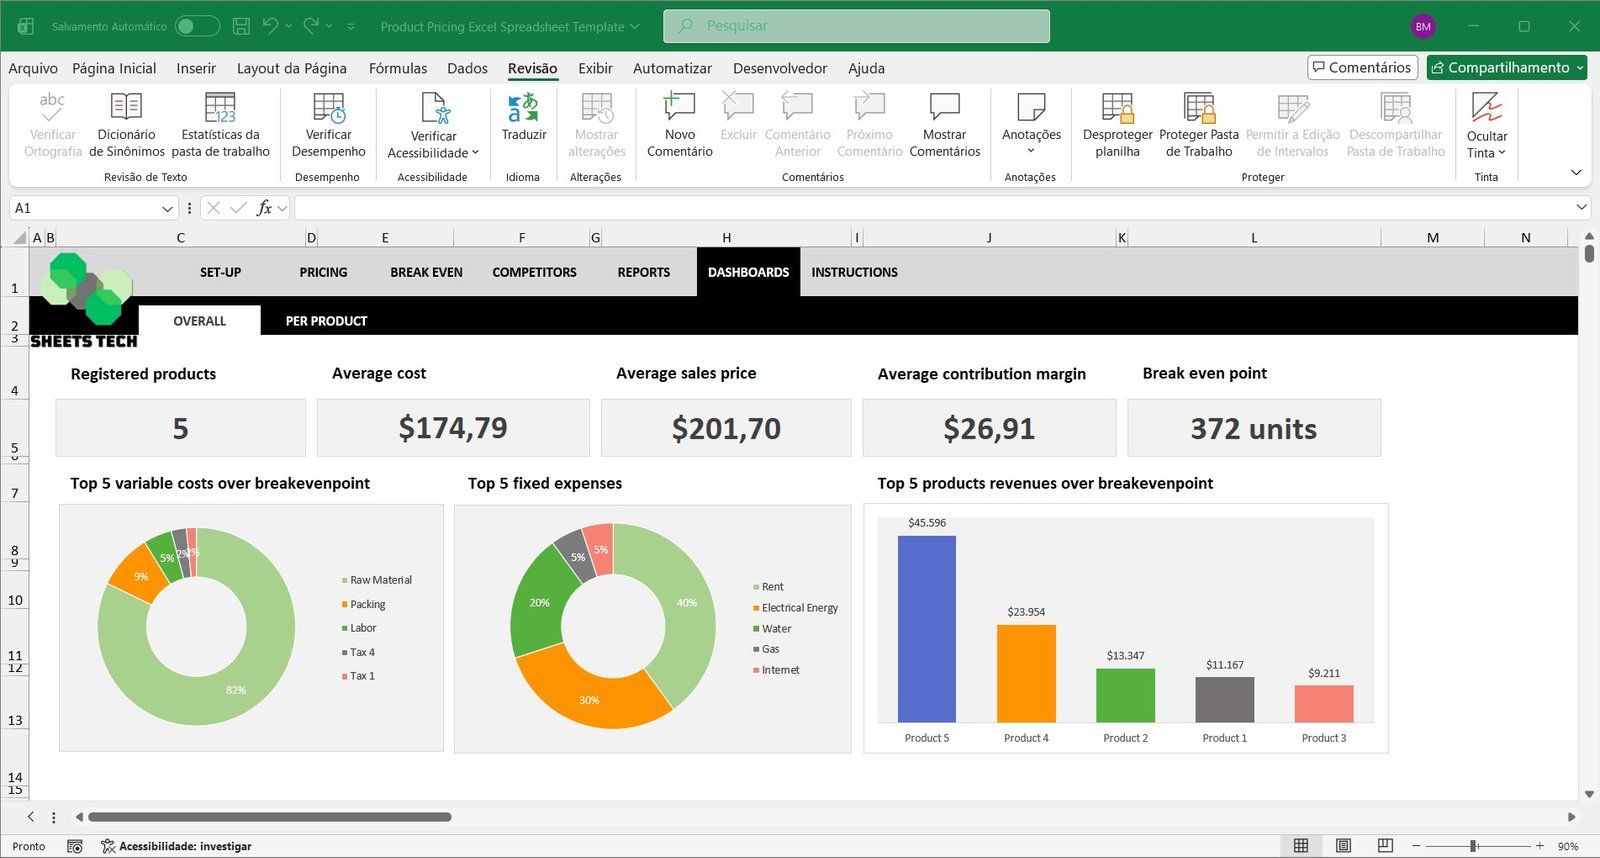Click the zoom out minus button

[x=1416, y=846]
